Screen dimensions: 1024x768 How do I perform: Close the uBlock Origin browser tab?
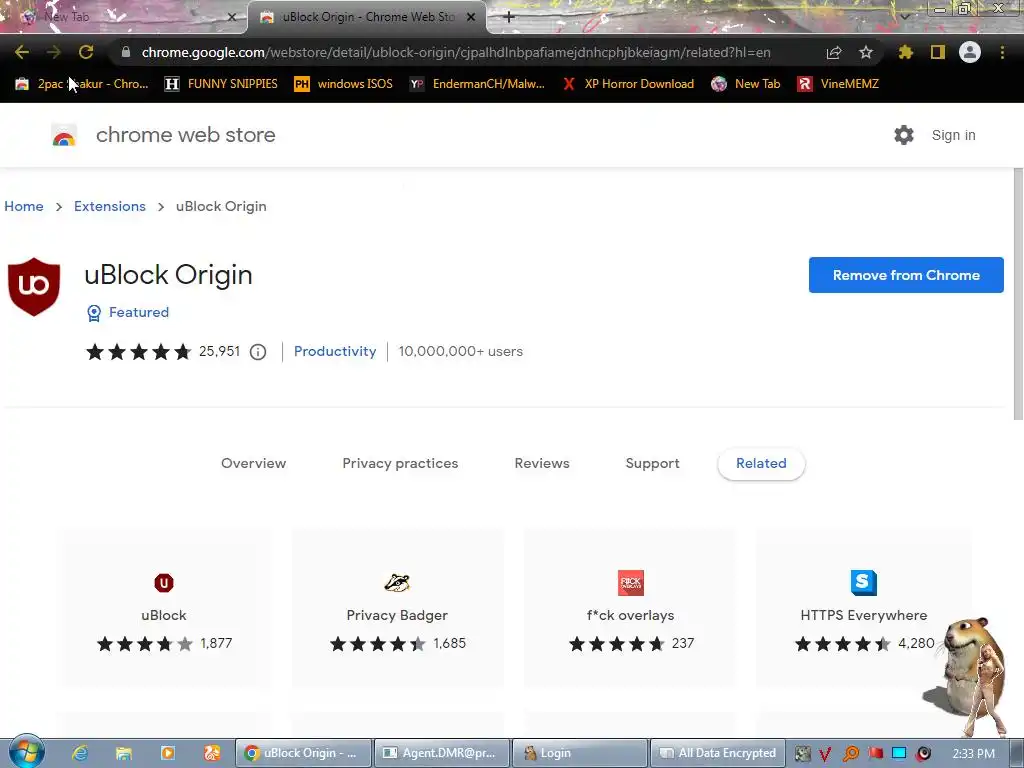[471, 17]
